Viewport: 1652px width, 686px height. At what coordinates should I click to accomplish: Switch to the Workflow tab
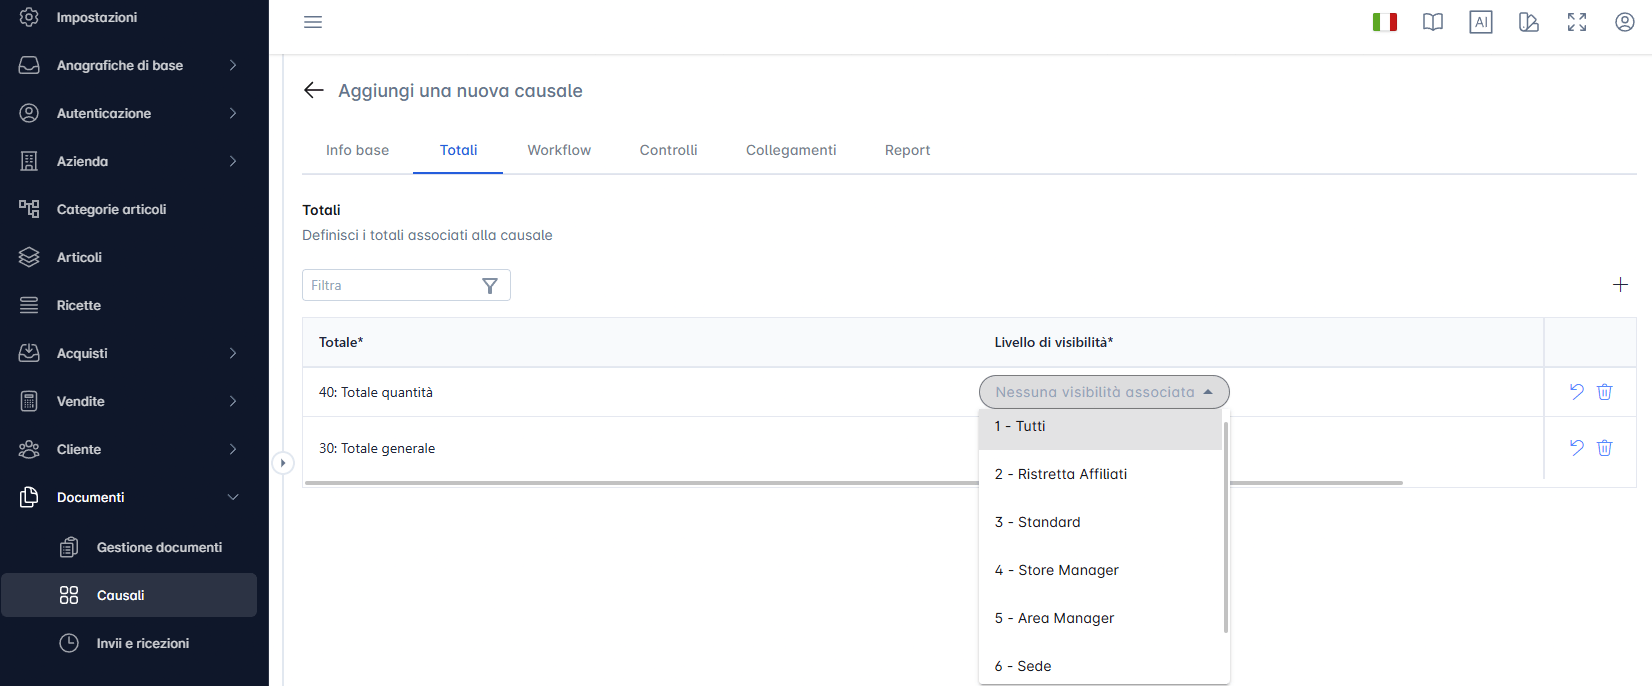point(559,150)
